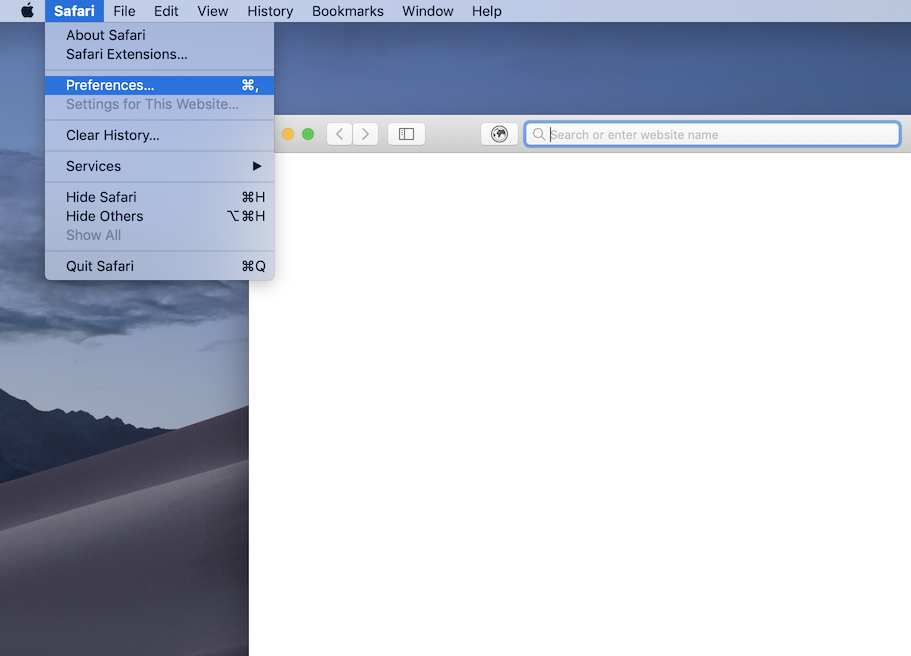Open the History menu
Viewport: 911px width, 656px height.
pos(270,11)
